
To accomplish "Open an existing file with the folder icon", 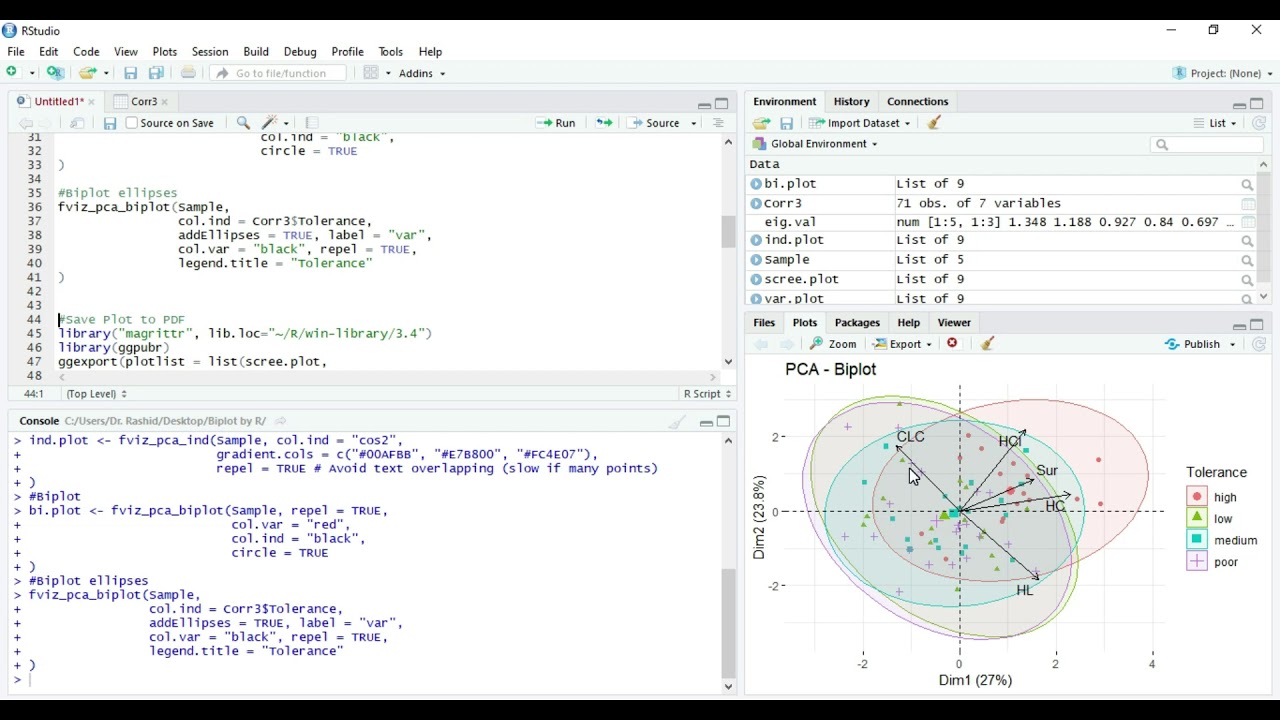I will point(88,73).
